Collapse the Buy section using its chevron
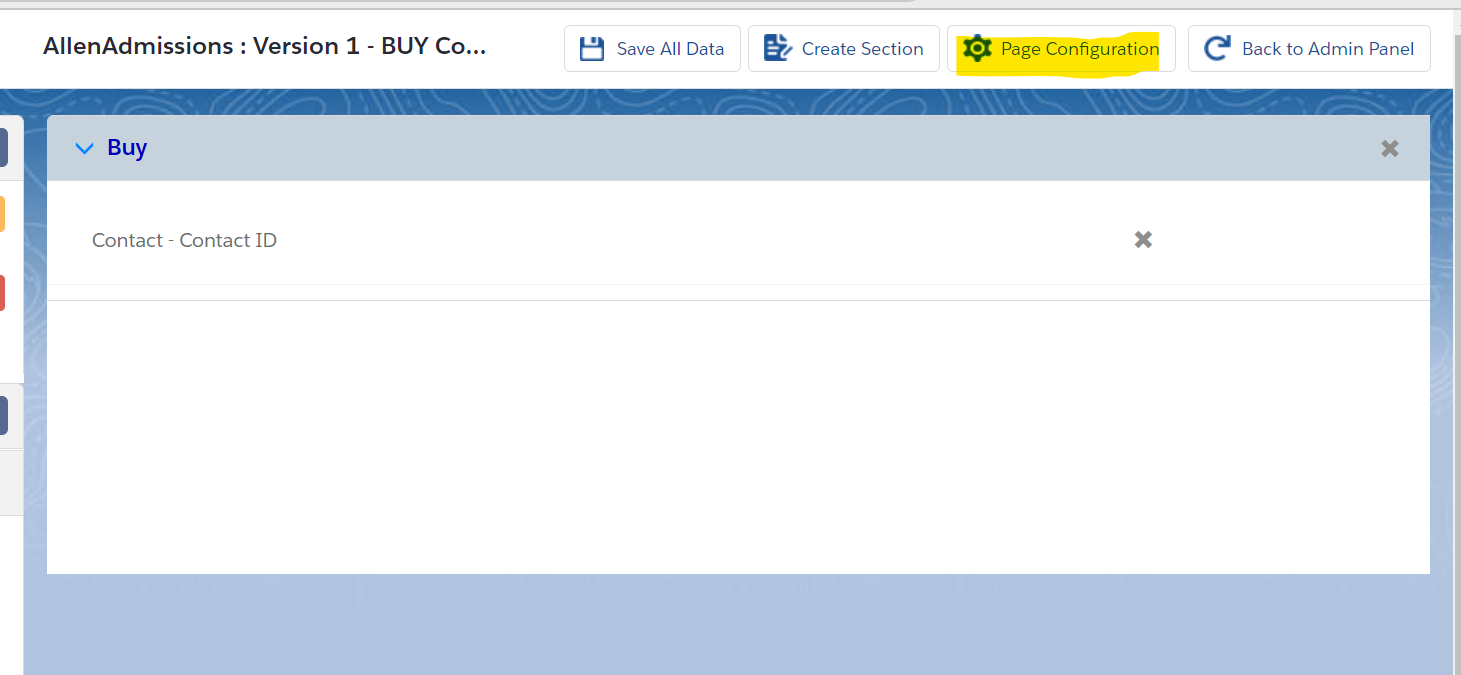The image size is (1461, 675). (85, 148)
